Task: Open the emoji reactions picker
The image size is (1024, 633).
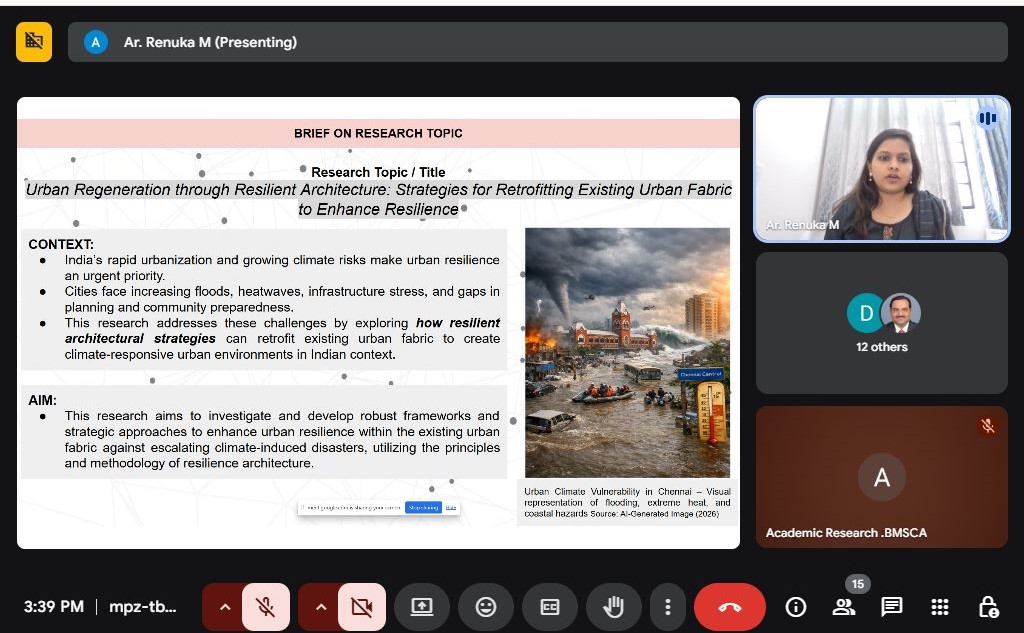Action: 485,607
